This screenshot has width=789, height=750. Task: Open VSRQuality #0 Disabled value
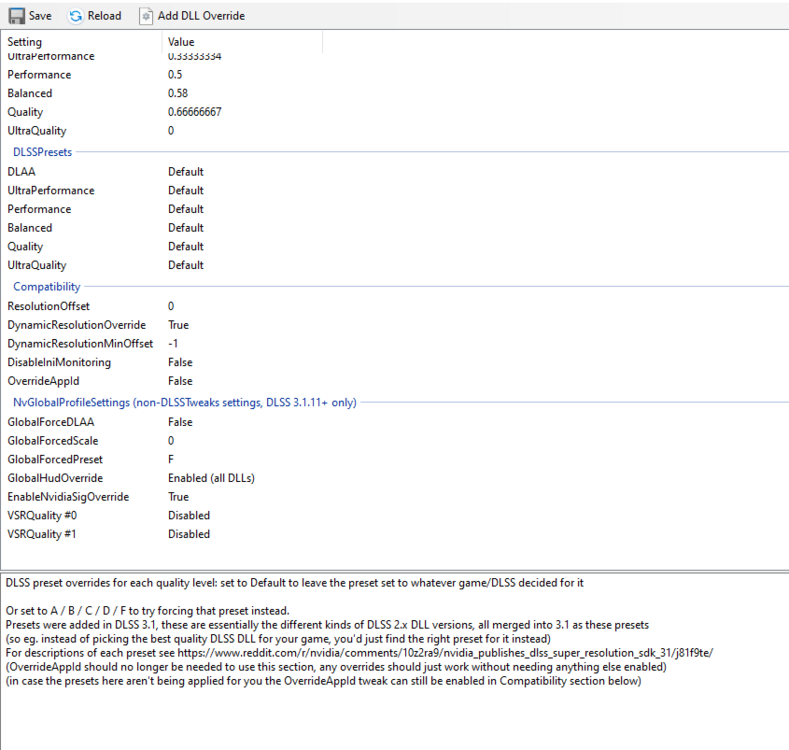point(189,515)
